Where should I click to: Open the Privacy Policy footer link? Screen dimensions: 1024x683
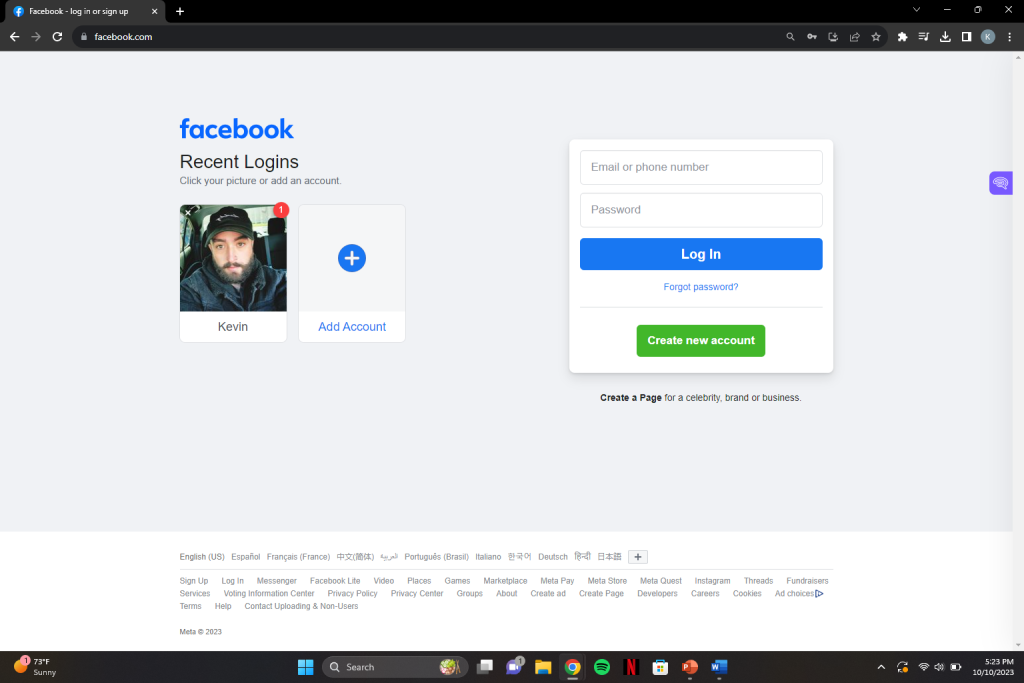click(x=353, y=594)
